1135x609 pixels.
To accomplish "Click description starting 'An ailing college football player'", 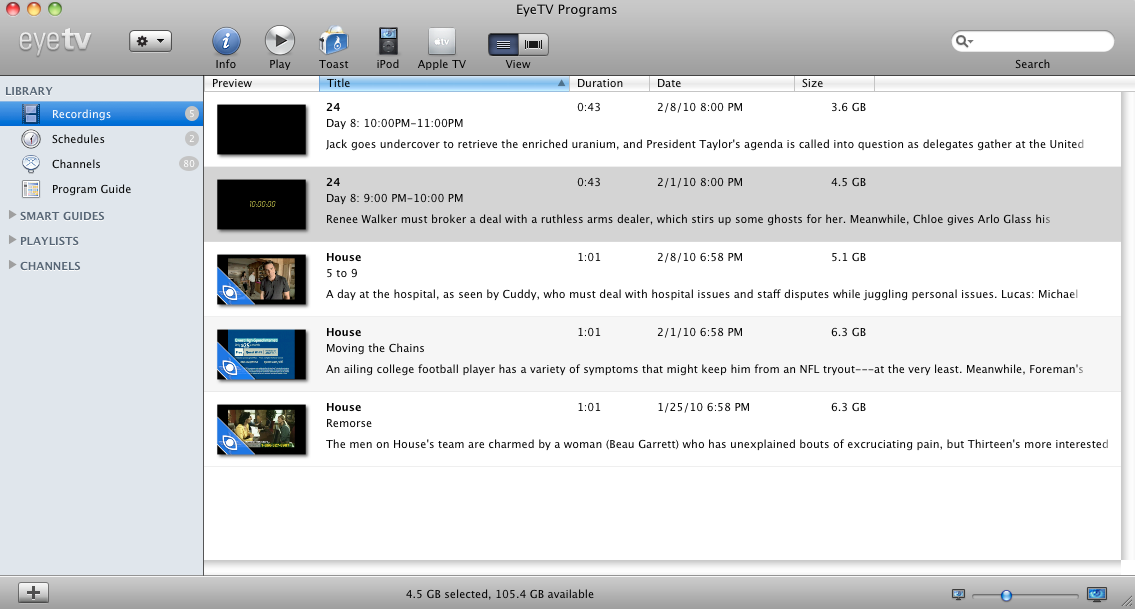I will [x=704, y=369].
